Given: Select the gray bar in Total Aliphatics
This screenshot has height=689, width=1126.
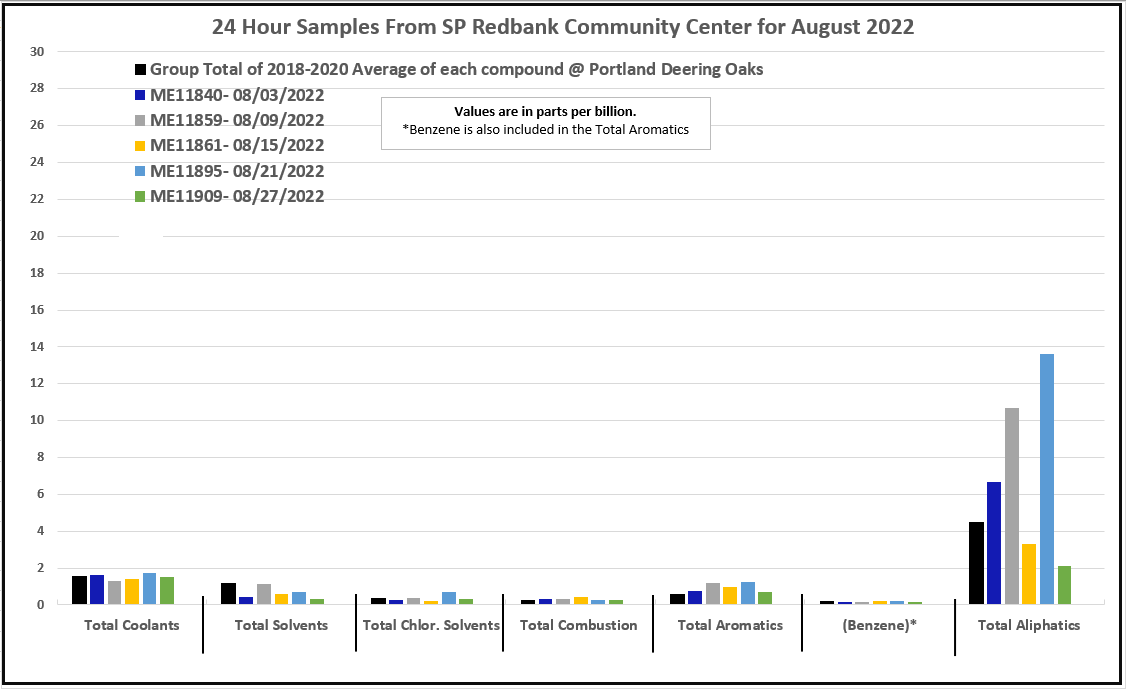Looking at the screenshot, I should click(x=1012, y=506).
